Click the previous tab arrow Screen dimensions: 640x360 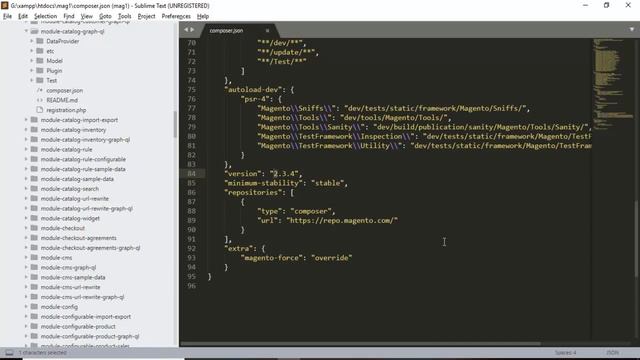(x=186, y=29)
